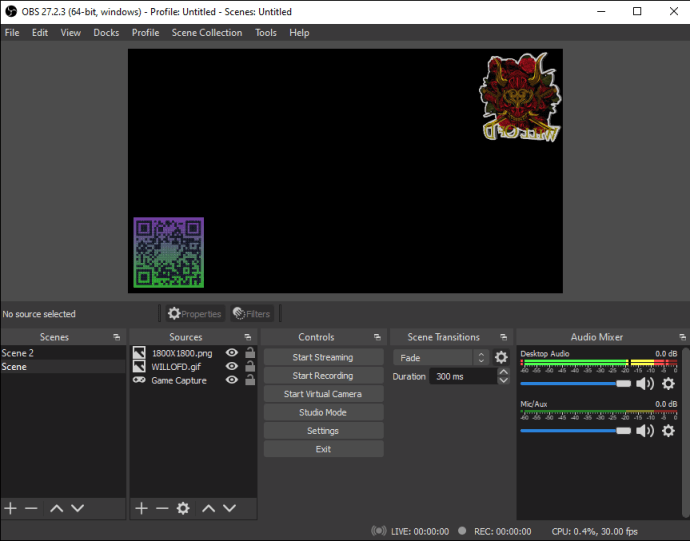Open transition properties gear next to Fade
Image resolution: width=690 pixels, height=541 pixels.
(501, 357)
